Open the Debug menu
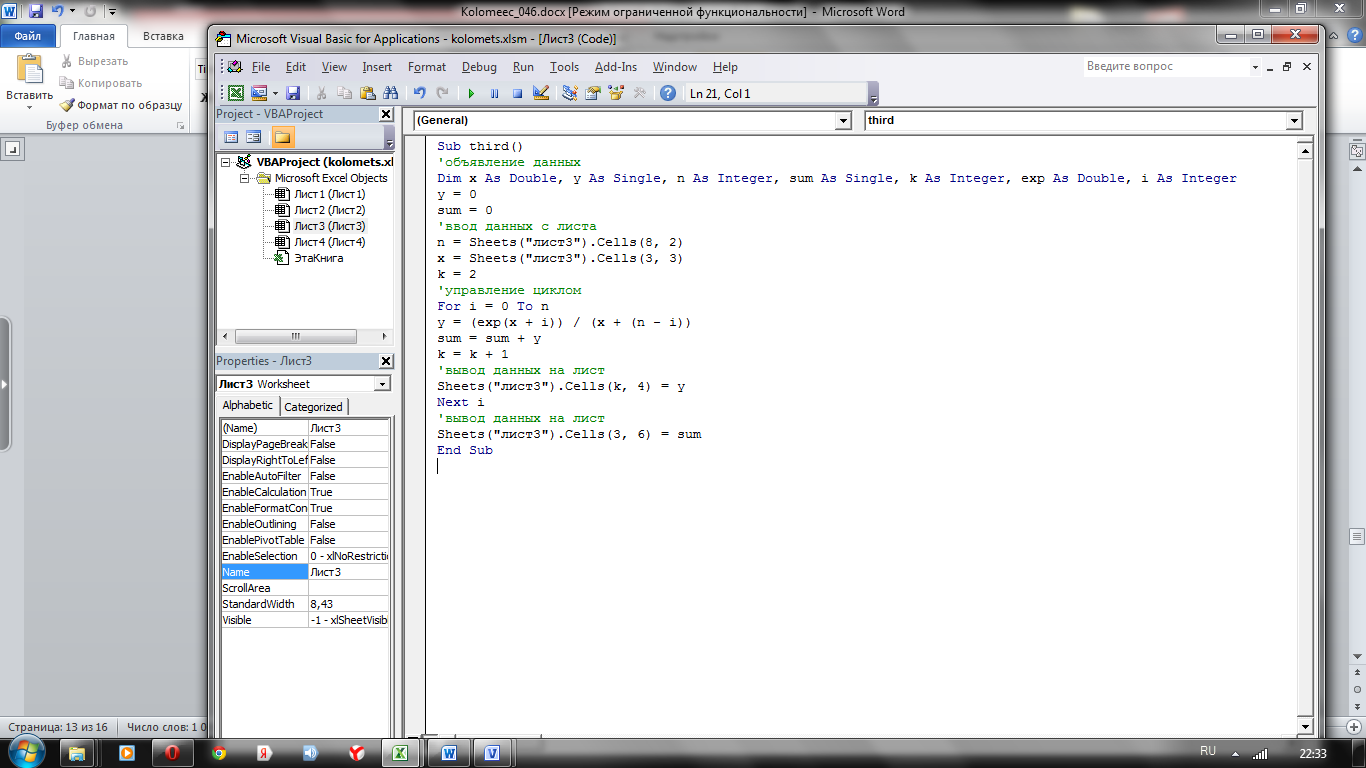This screenshot has width=1366, height=768. coord(479,67)
